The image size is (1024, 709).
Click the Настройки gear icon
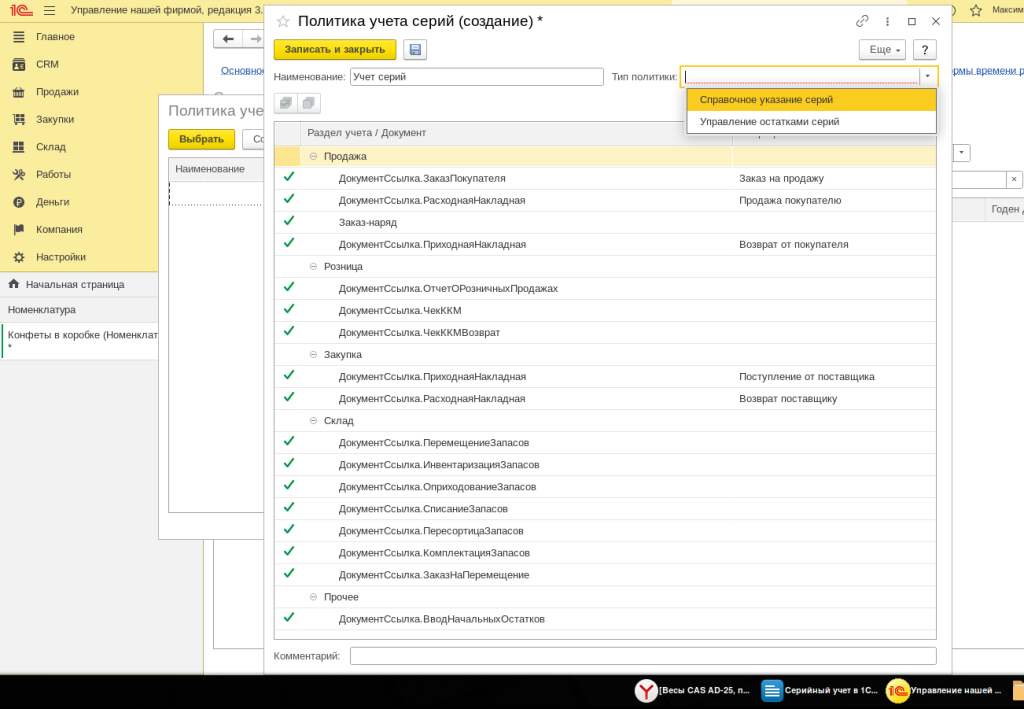click(19, 257)
